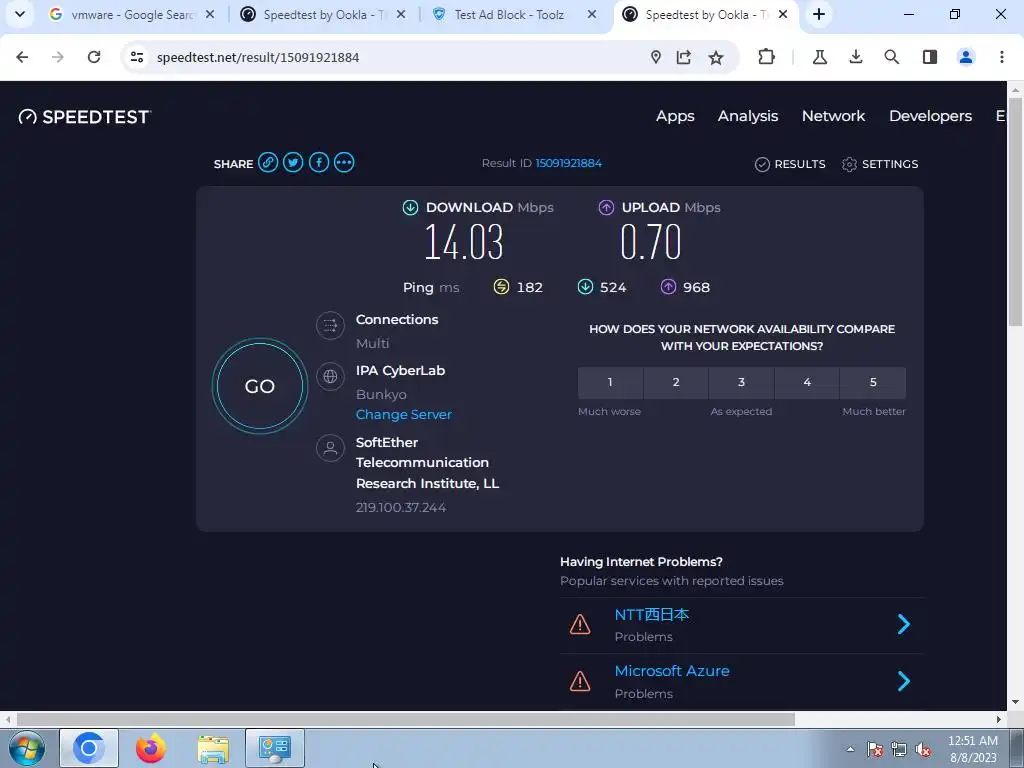This screenshot has width=1024, height=768.
Task: Close the Test Ad Block tab
Action: point(592,14)
